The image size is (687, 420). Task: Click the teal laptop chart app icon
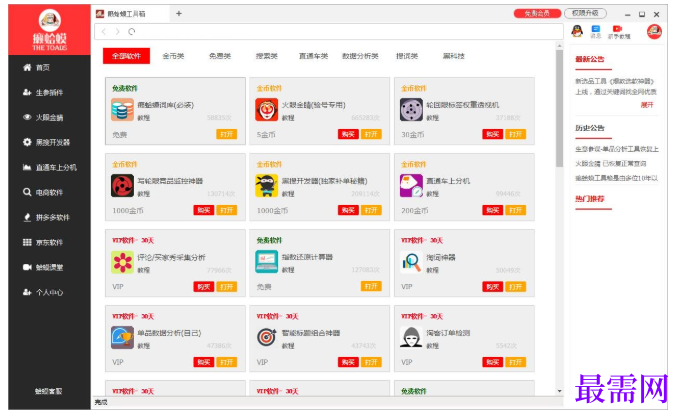click(x=266, y=262)
